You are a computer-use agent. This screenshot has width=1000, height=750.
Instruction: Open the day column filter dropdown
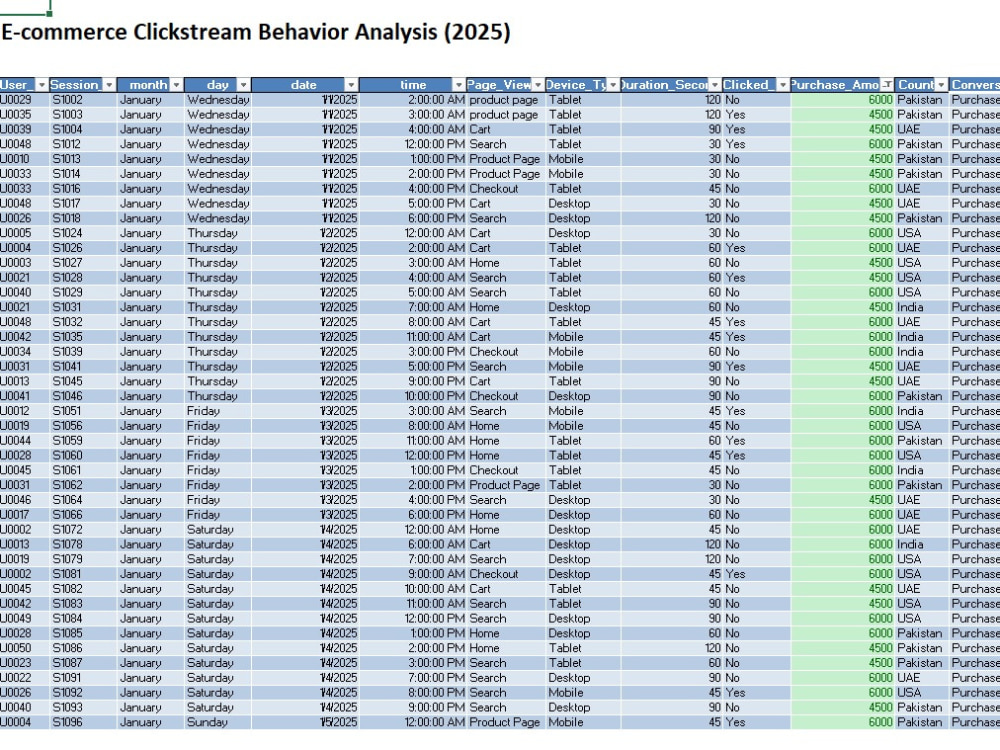[243, 85]
